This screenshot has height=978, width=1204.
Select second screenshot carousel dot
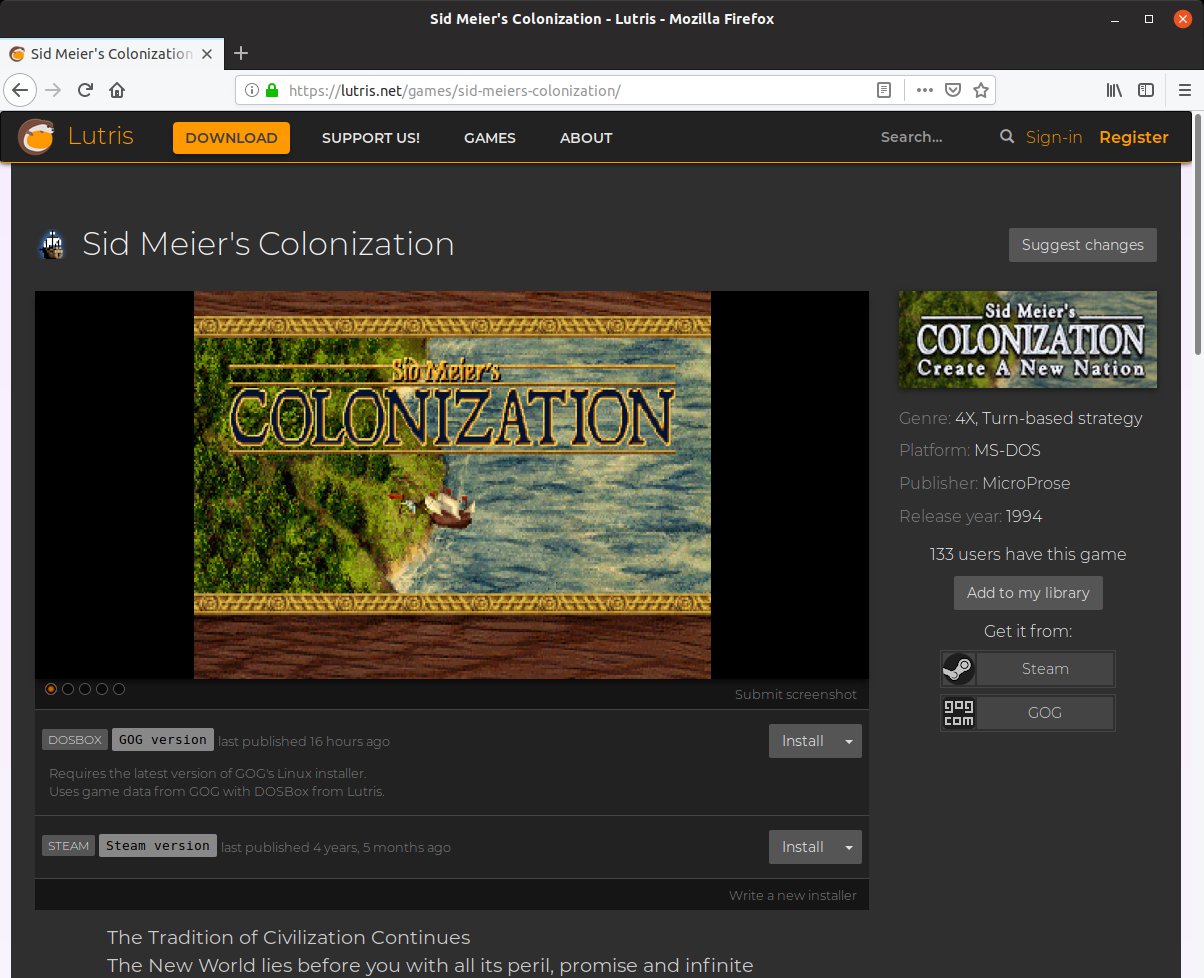(68, 689)
